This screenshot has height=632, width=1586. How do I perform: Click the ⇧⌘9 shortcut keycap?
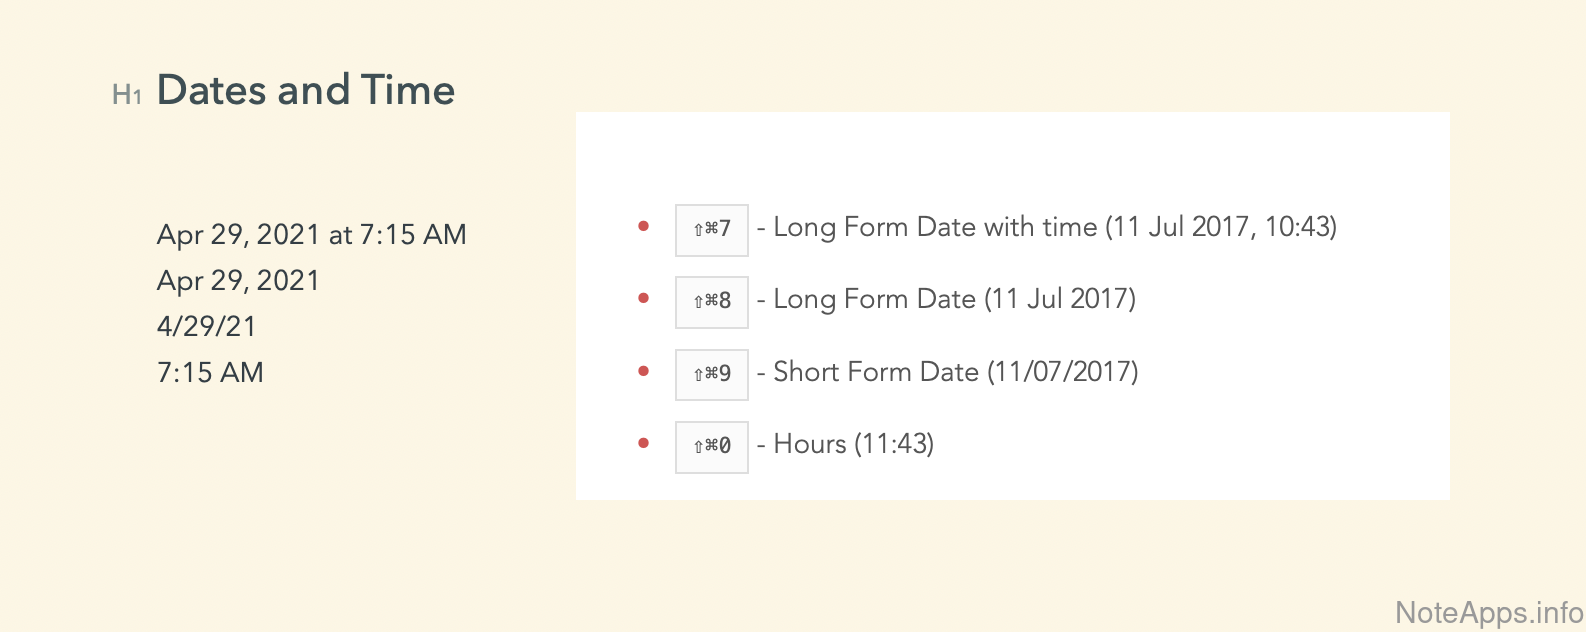[712, 374]
